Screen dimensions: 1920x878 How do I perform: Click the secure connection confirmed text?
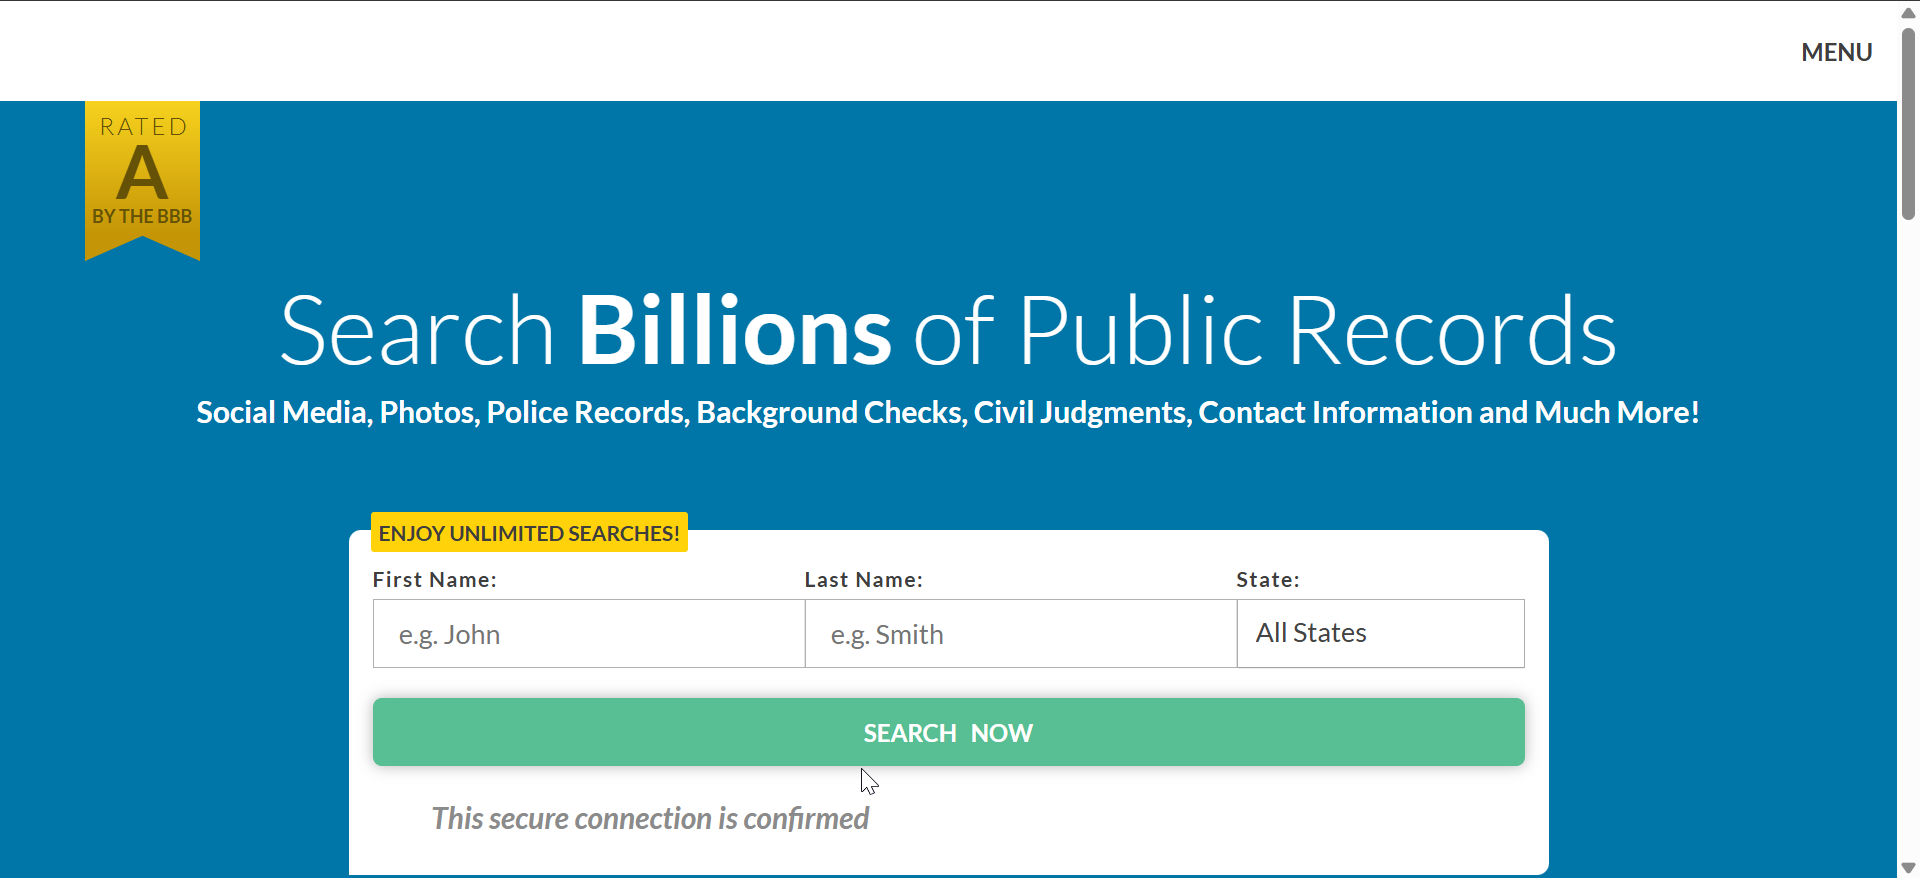point(650,818)
